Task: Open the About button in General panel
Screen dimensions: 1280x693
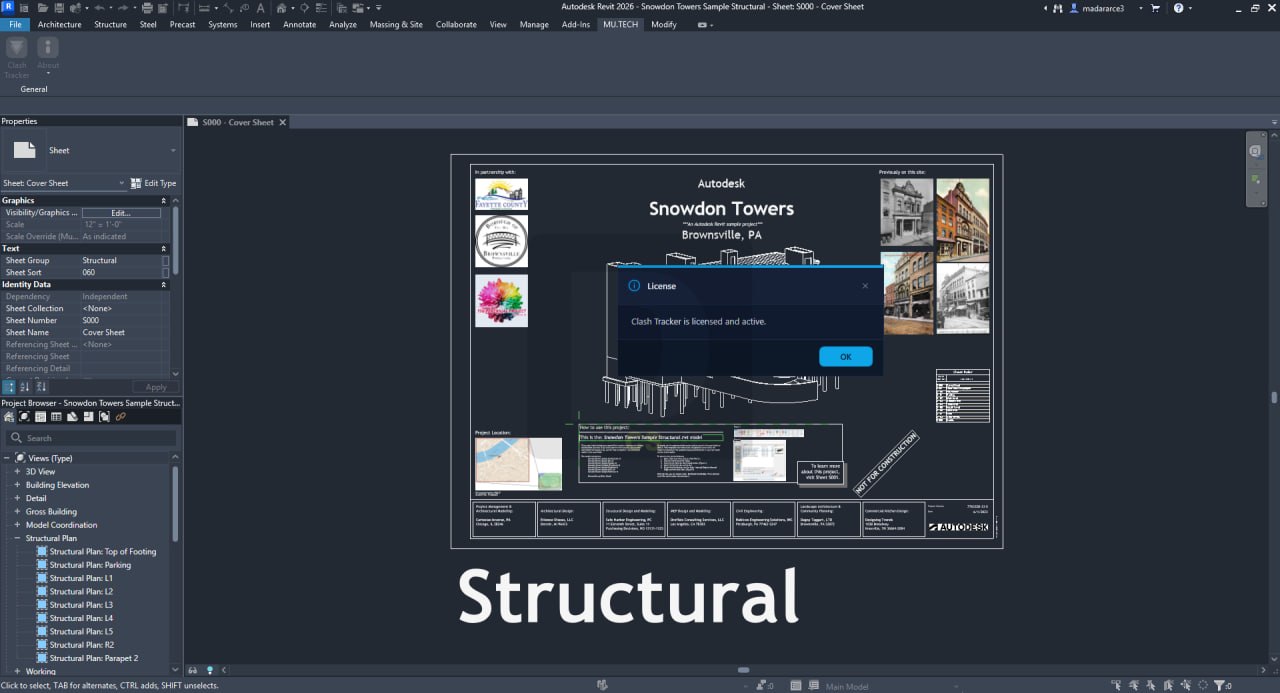Action: click(x=48, y=58)
